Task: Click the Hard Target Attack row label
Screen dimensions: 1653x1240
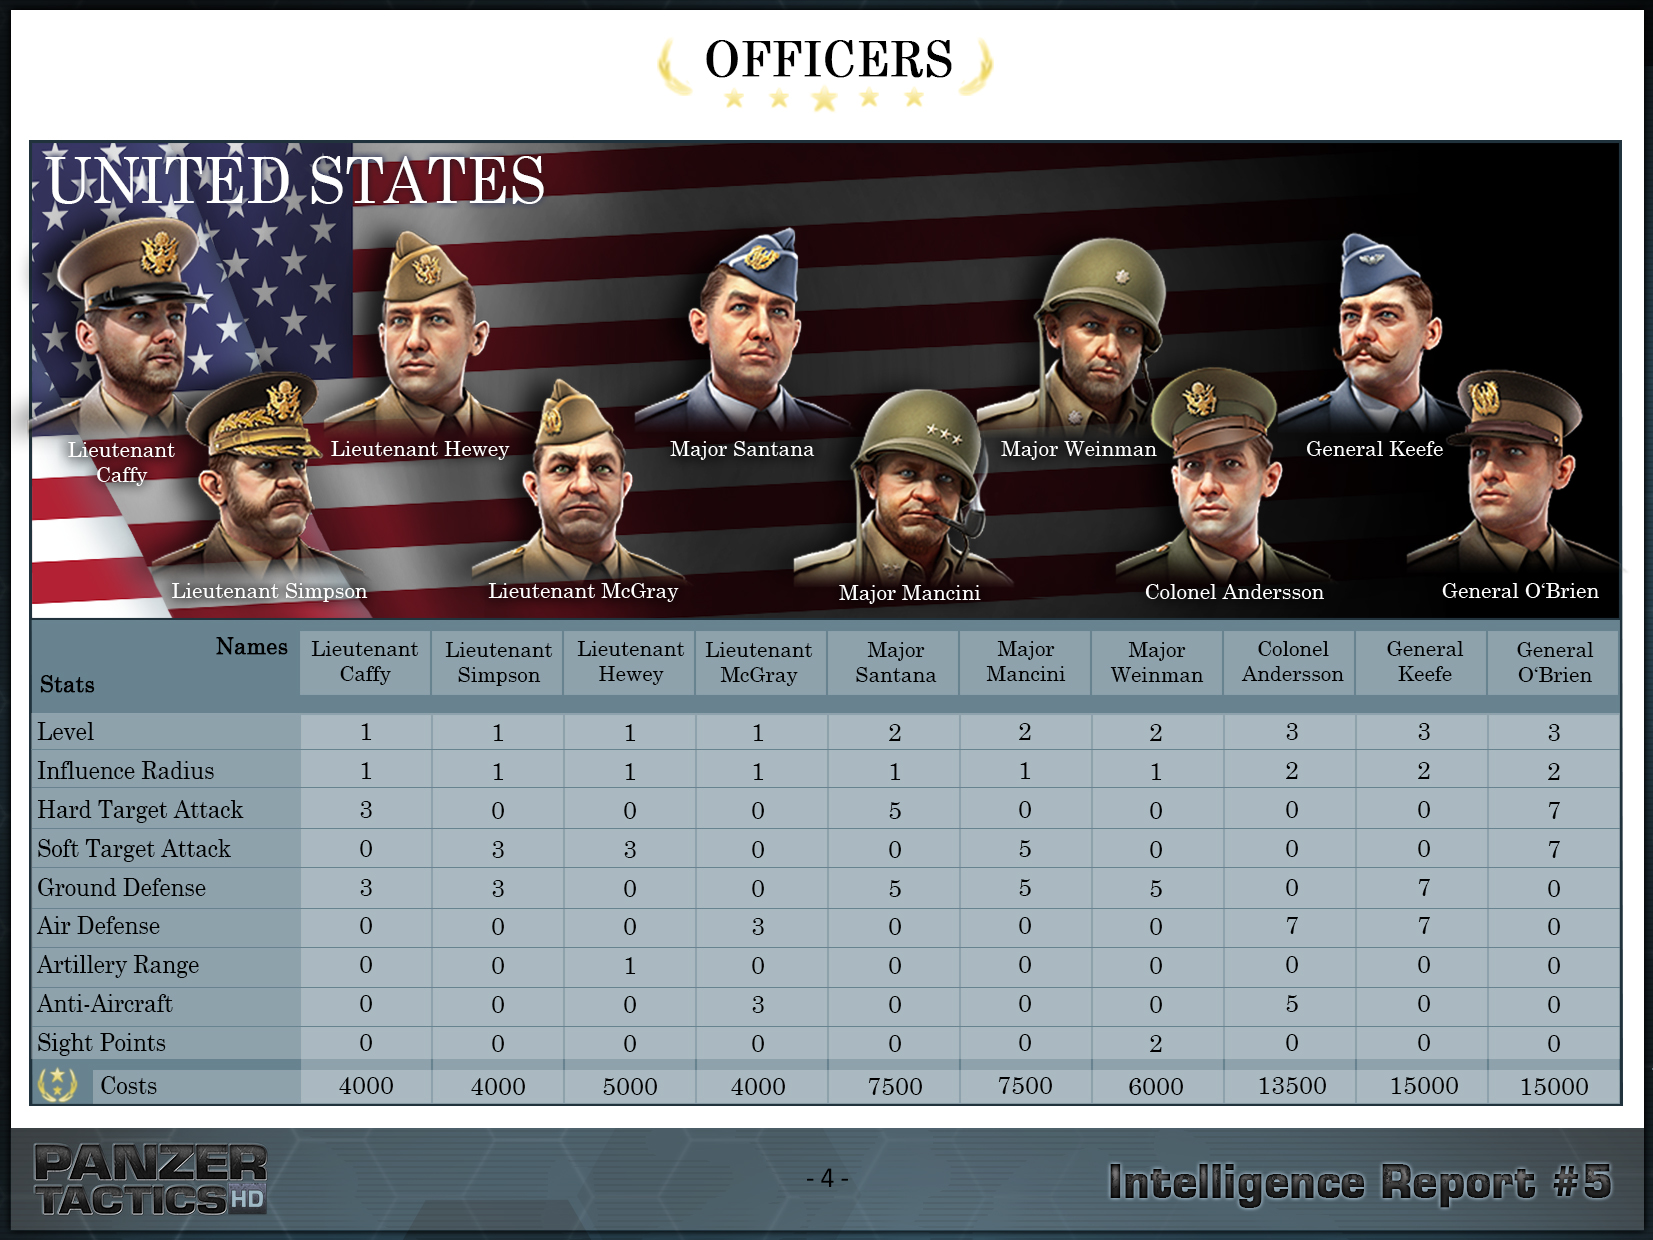Action: point(140,810)
